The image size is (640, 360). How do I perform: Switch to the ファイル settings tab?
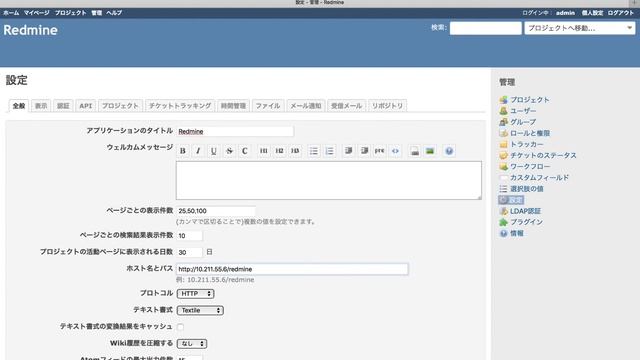[x=268, y=106]
